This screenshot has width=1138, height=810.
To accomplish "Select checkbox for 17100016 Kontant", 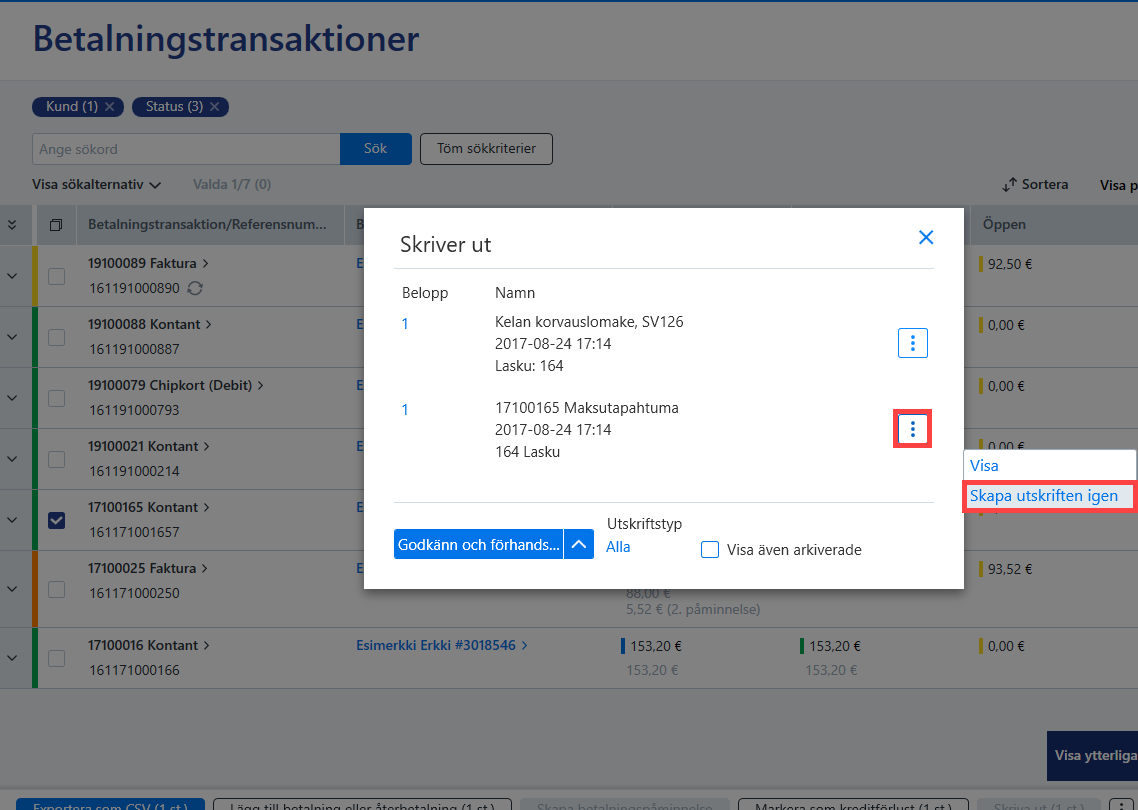I will (x=57, y=658).
